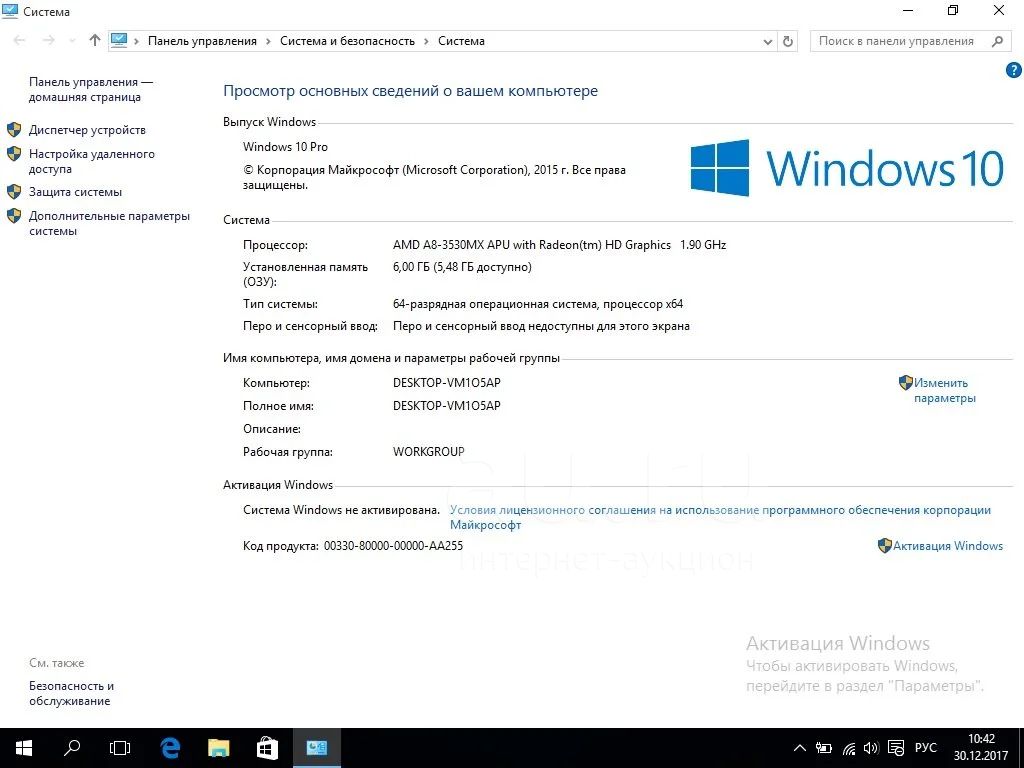Screen dimensions: 1024x768
Task: Open the Windows Start menu
Action: 24,748
